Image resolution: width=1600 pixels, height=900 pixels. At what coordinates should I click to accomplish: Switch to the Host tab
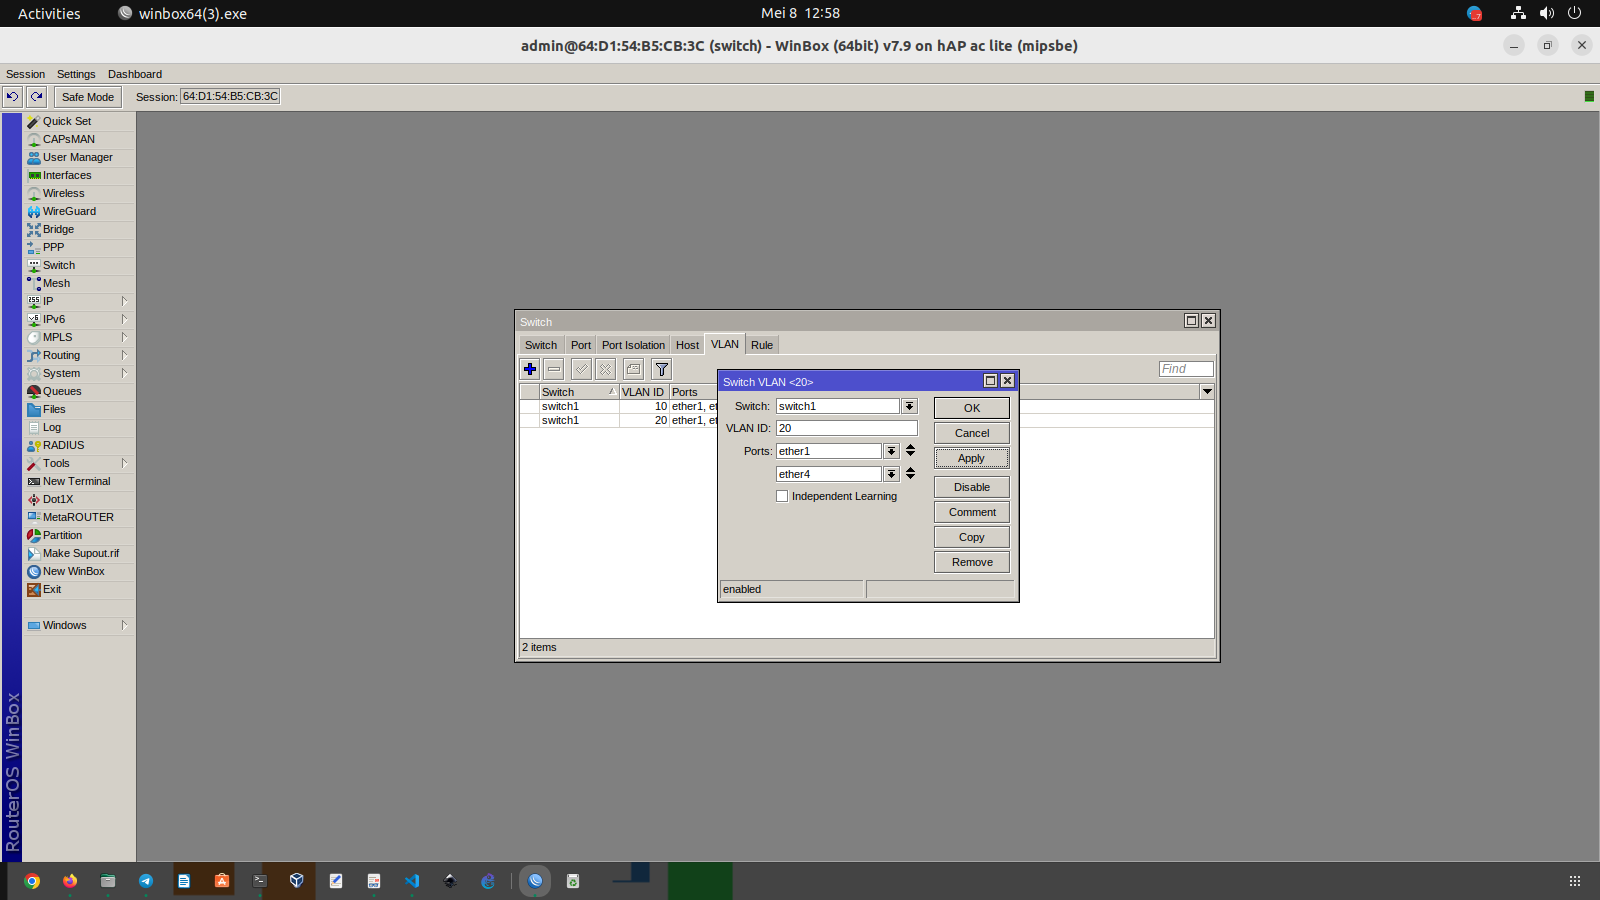[x=687, y=345]
